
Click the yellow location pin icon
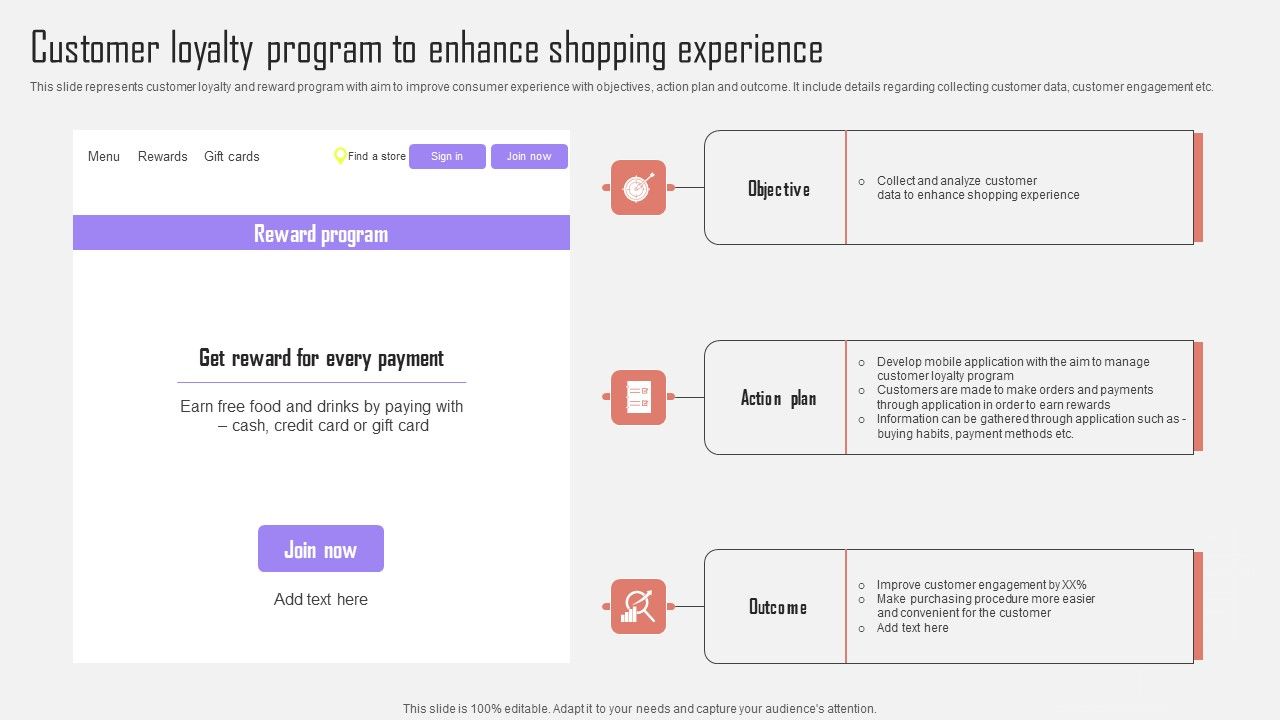coord(340,156)
